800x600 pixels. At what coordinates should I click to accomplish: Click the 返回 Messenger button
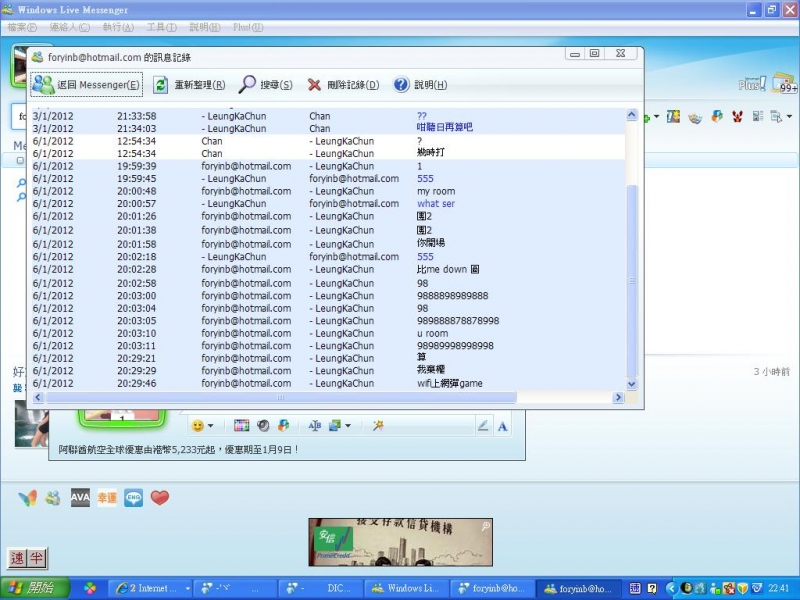click(x=87, y=86)
